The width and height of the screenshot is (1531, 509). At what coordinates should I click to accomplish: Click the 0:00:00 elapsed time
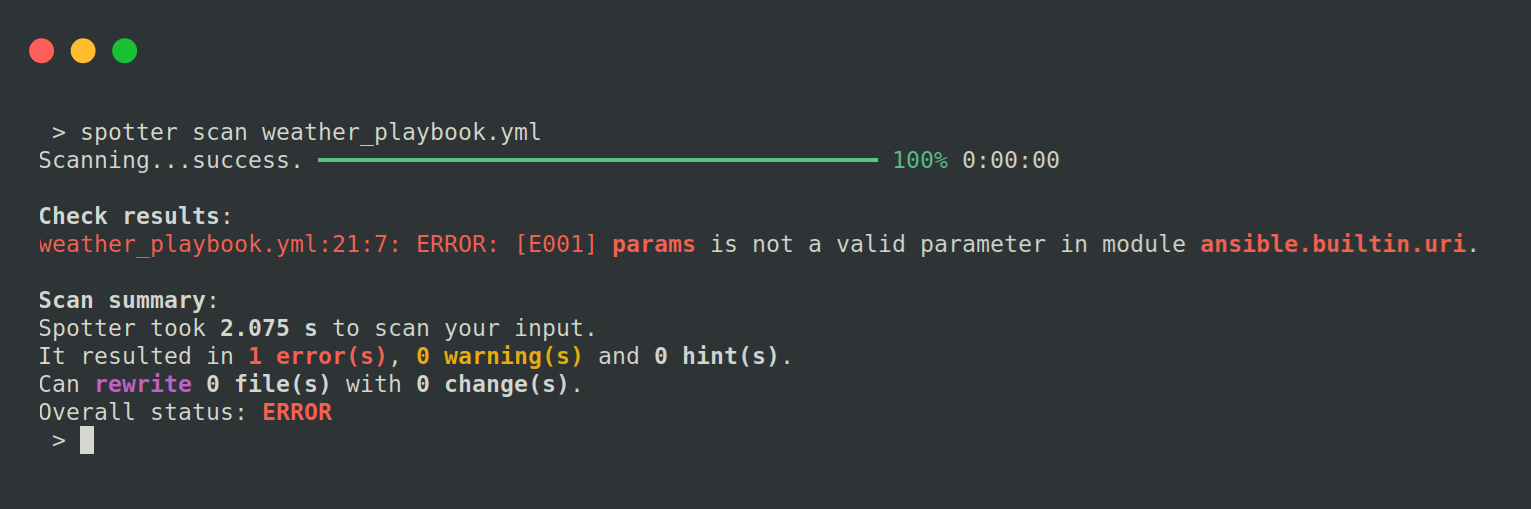click(x=1010, y=160)
